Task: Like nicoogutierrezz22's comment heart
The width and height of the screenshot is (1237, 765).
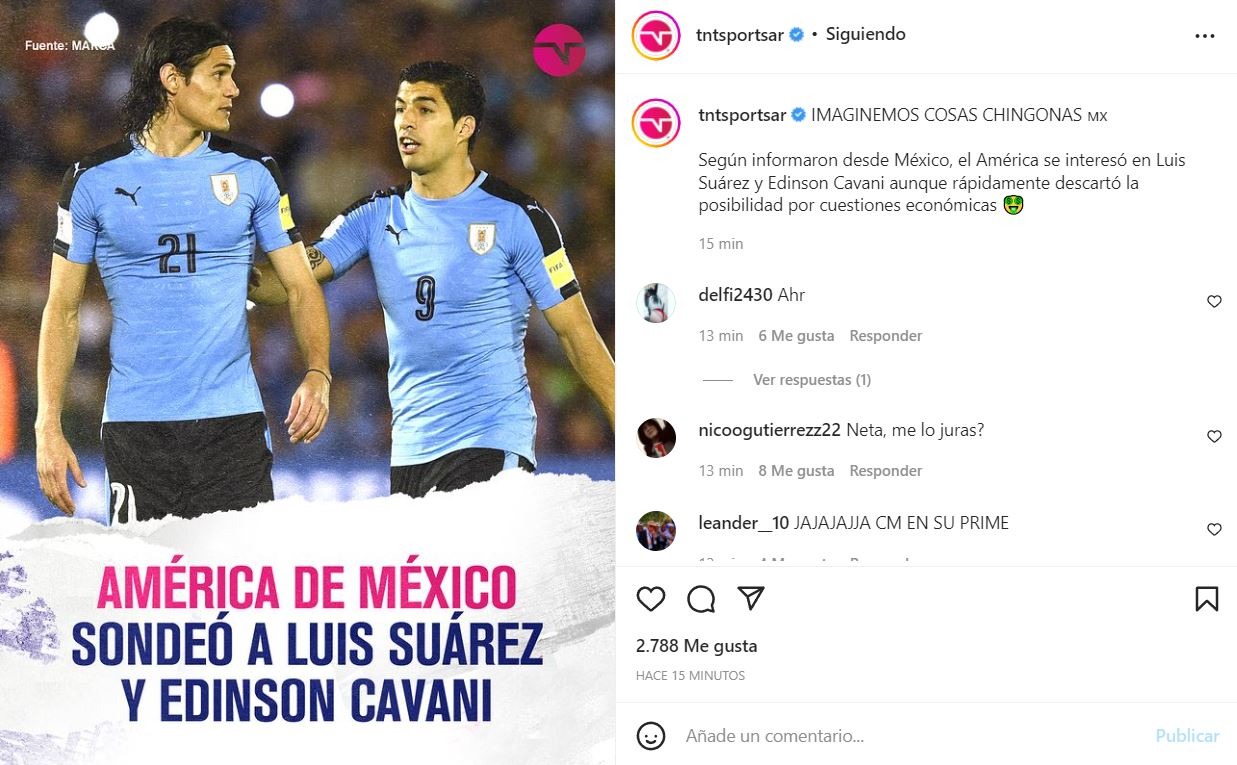Action: click(1214, 436)
